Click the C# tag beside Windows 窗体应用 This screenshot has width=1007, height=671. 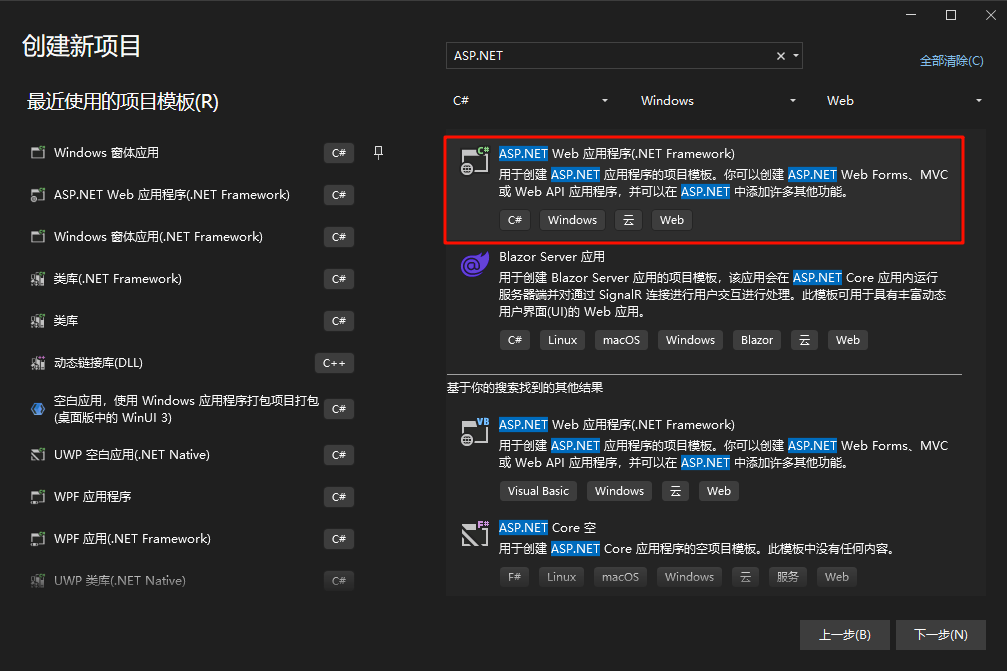pyautogui.click(x=338, y=153)
